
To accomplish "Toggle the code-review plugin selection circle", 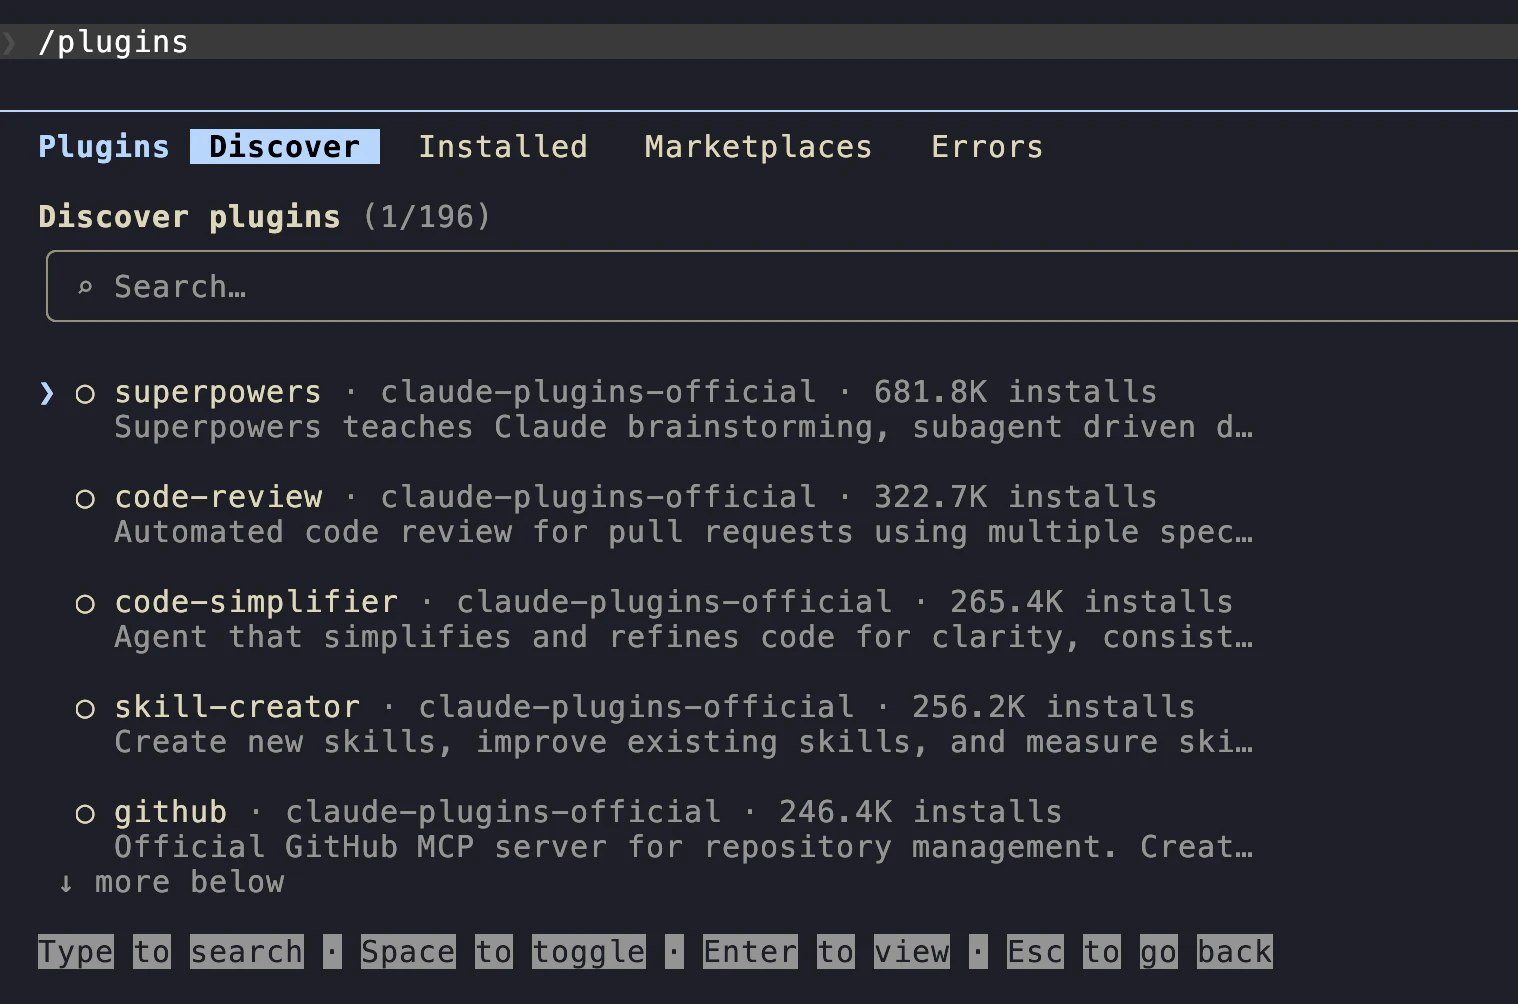I will click(85, 499).
